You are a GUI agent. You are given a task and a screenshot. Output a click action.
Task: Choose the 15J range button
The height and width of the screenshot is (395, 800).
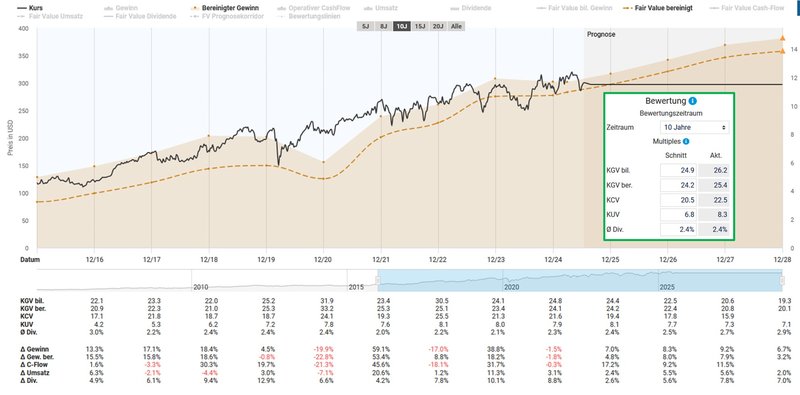click(x=420, y=27)
